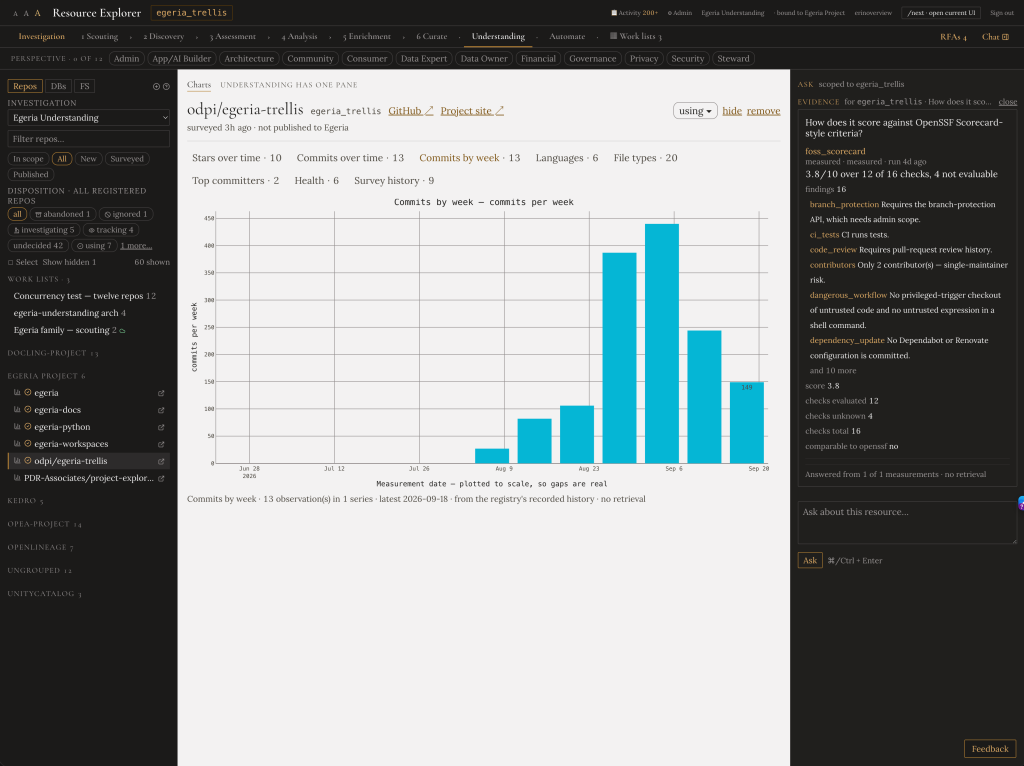This screenshot has width=1024, height=766.
Task: Click check badge beside egeria-docs
Action: [28, 409]
